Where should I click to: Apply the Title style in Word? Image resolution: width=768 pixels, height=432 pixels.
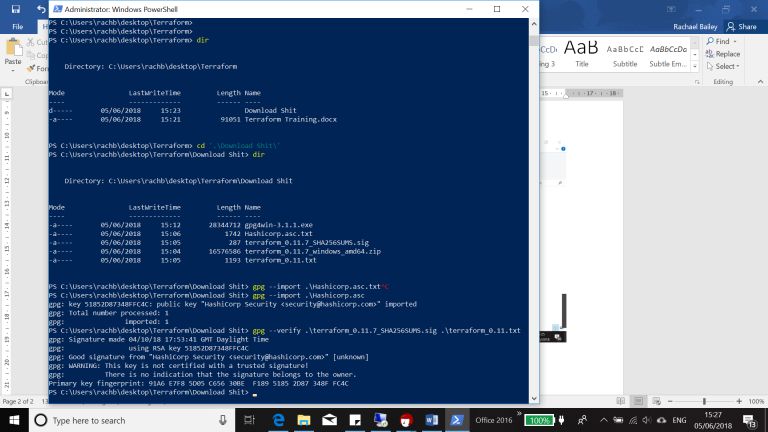tap(581, 53)
